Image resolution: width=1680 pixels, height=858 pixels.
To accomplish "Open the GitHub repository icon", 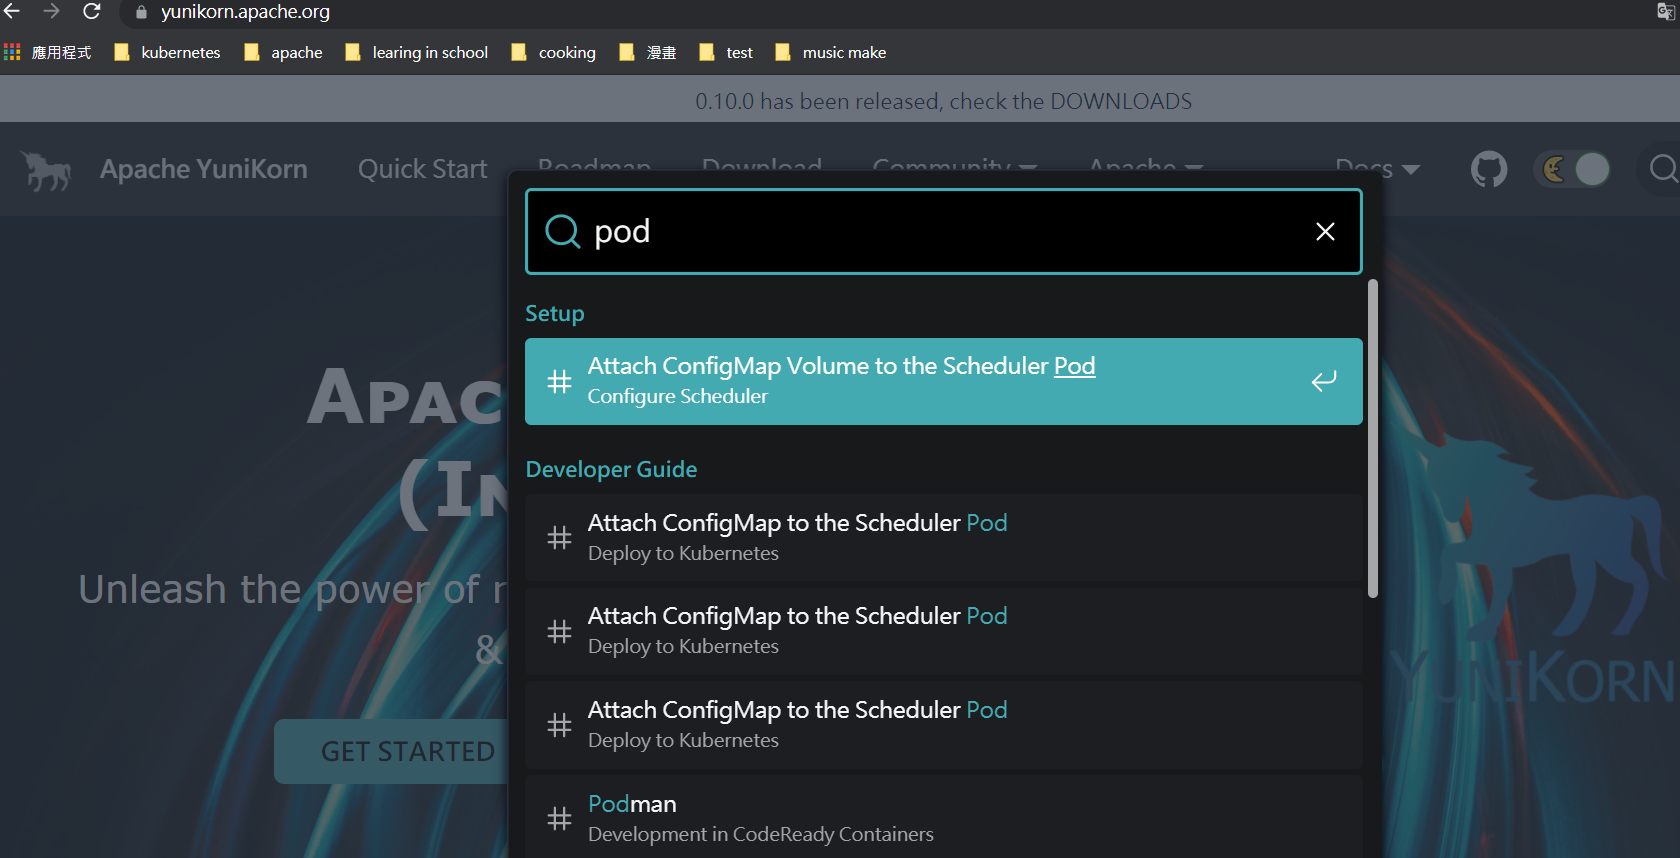I will (1488, 169).
